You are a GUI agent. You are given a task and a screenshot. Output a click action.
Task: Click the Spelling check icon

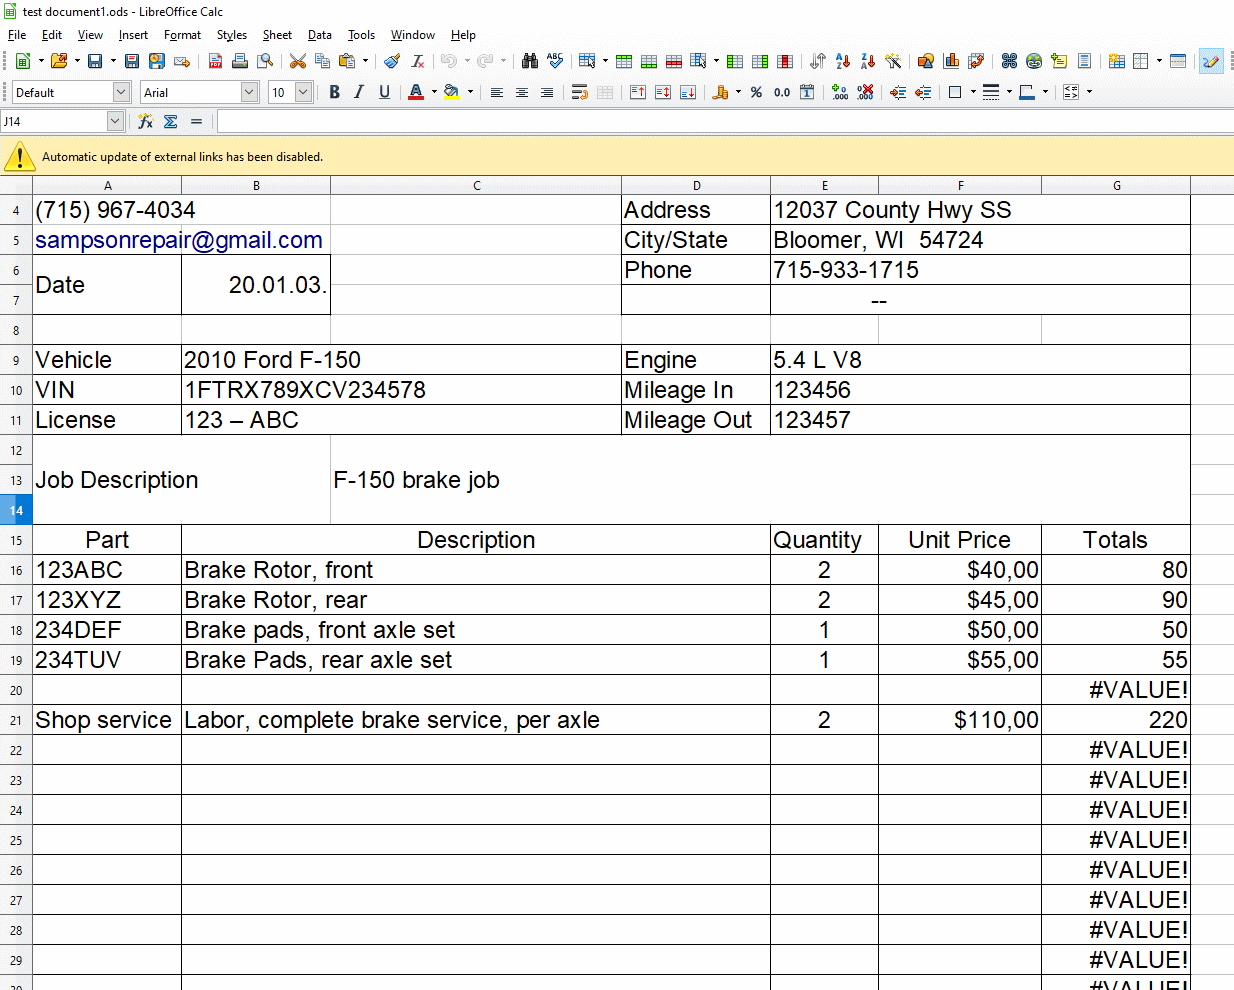(555, 62)
